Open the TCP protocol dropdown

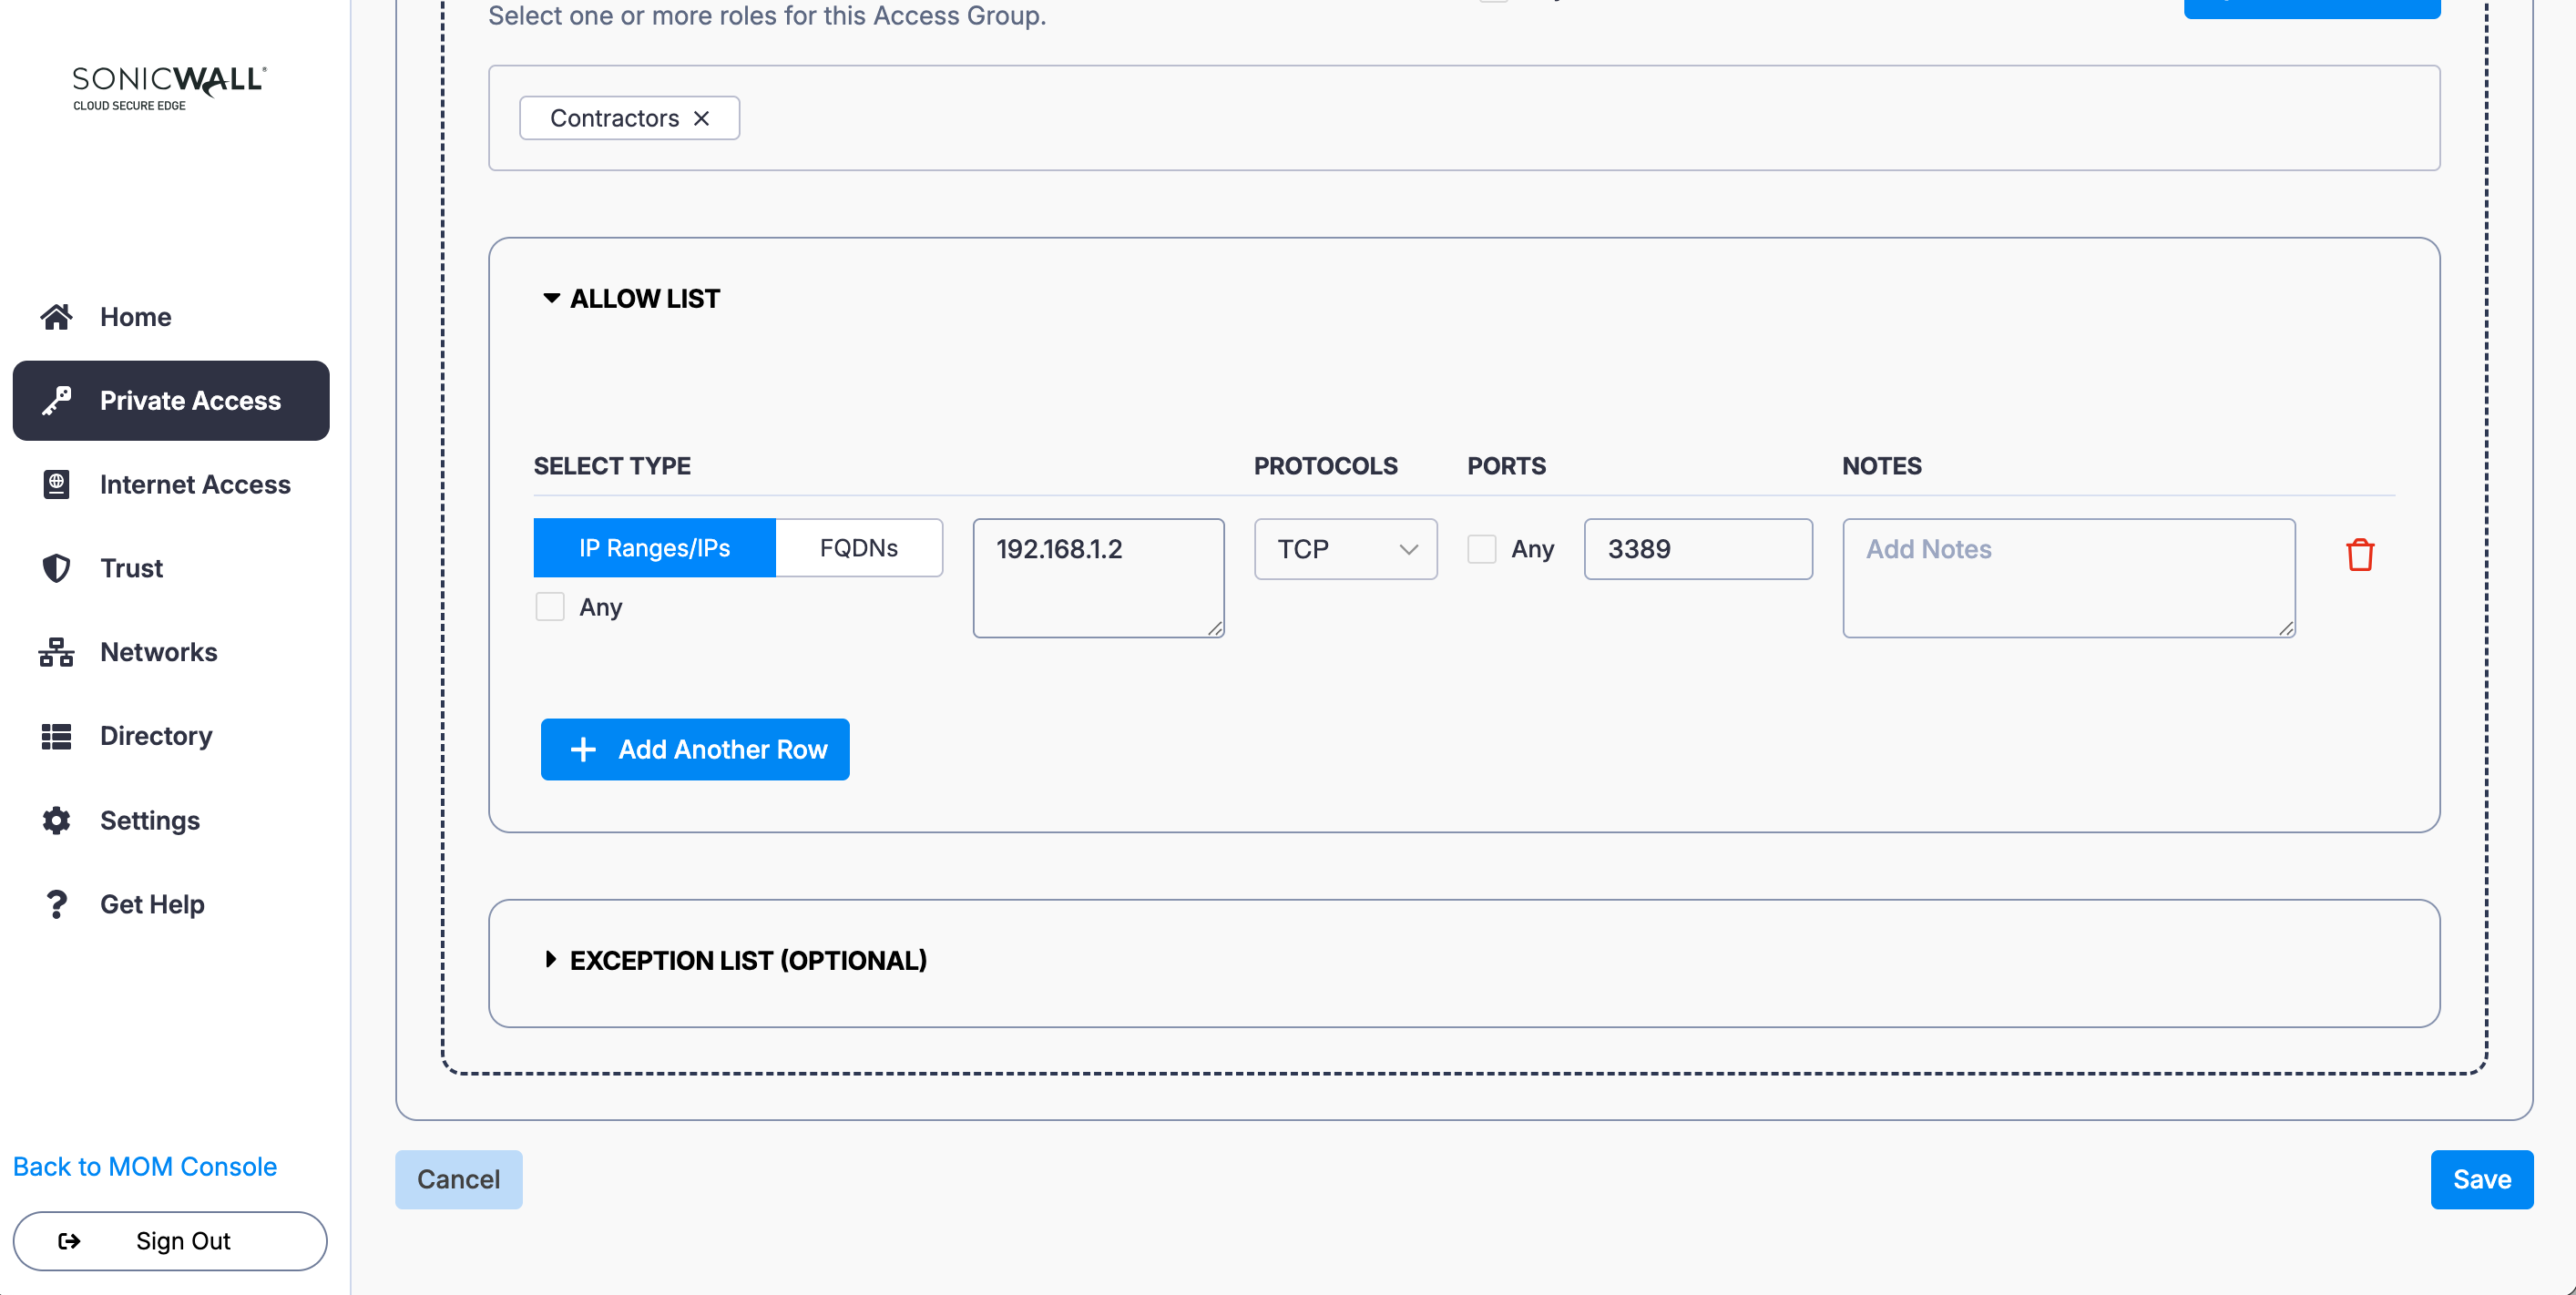click(x=1345, y=549)
